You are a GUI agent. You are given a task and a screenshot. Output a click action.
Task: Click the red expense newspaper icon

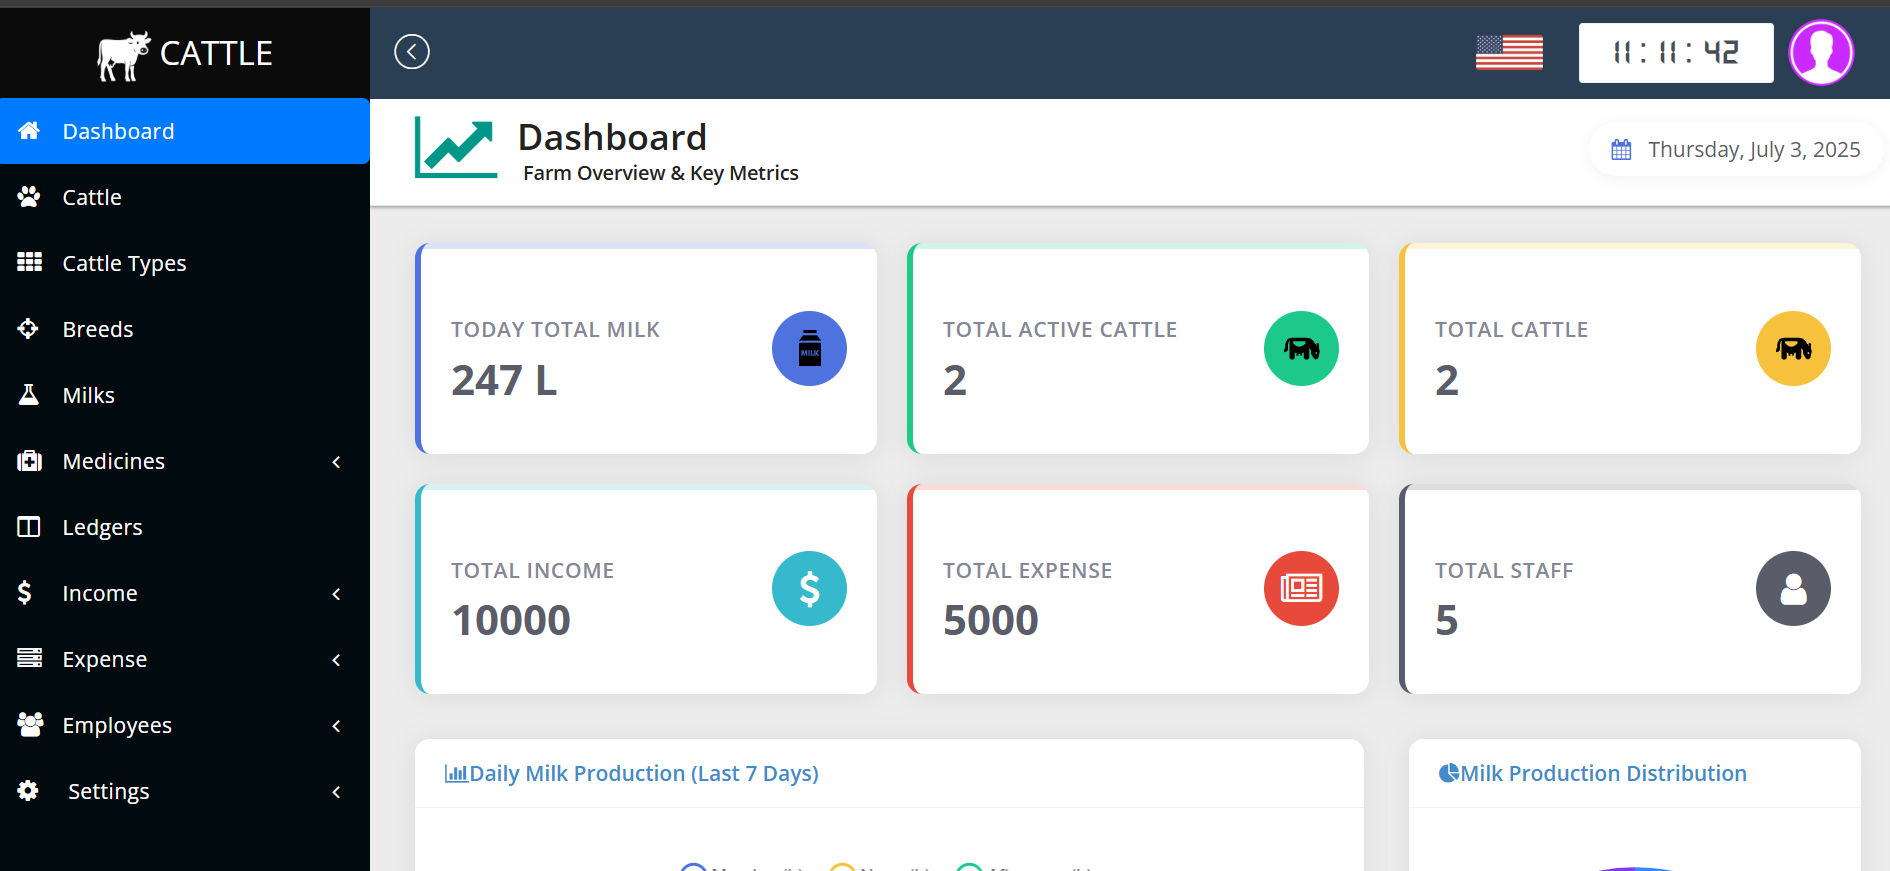[1301, 589]
